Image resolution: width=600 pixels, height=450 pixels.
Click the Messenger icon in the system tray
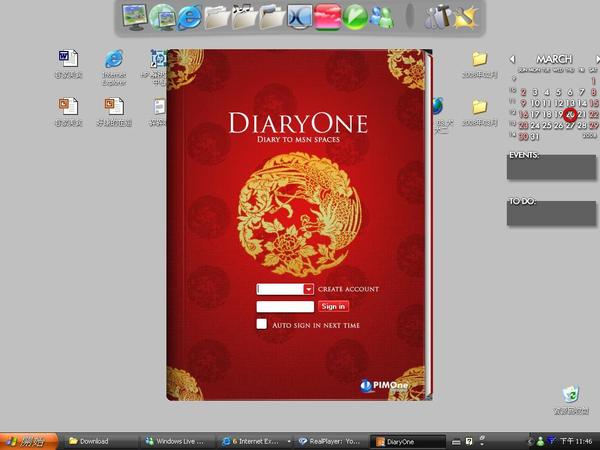click(540, 441)
